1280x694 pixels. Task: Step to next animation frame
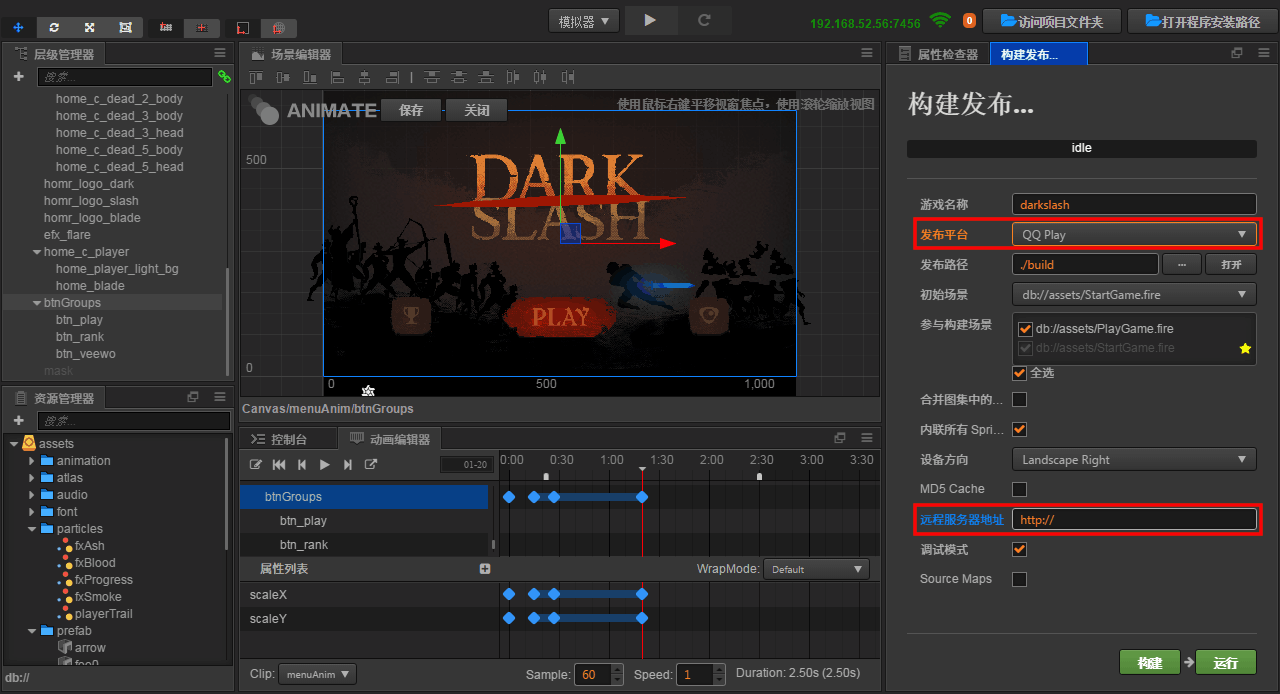pos(347,465)
